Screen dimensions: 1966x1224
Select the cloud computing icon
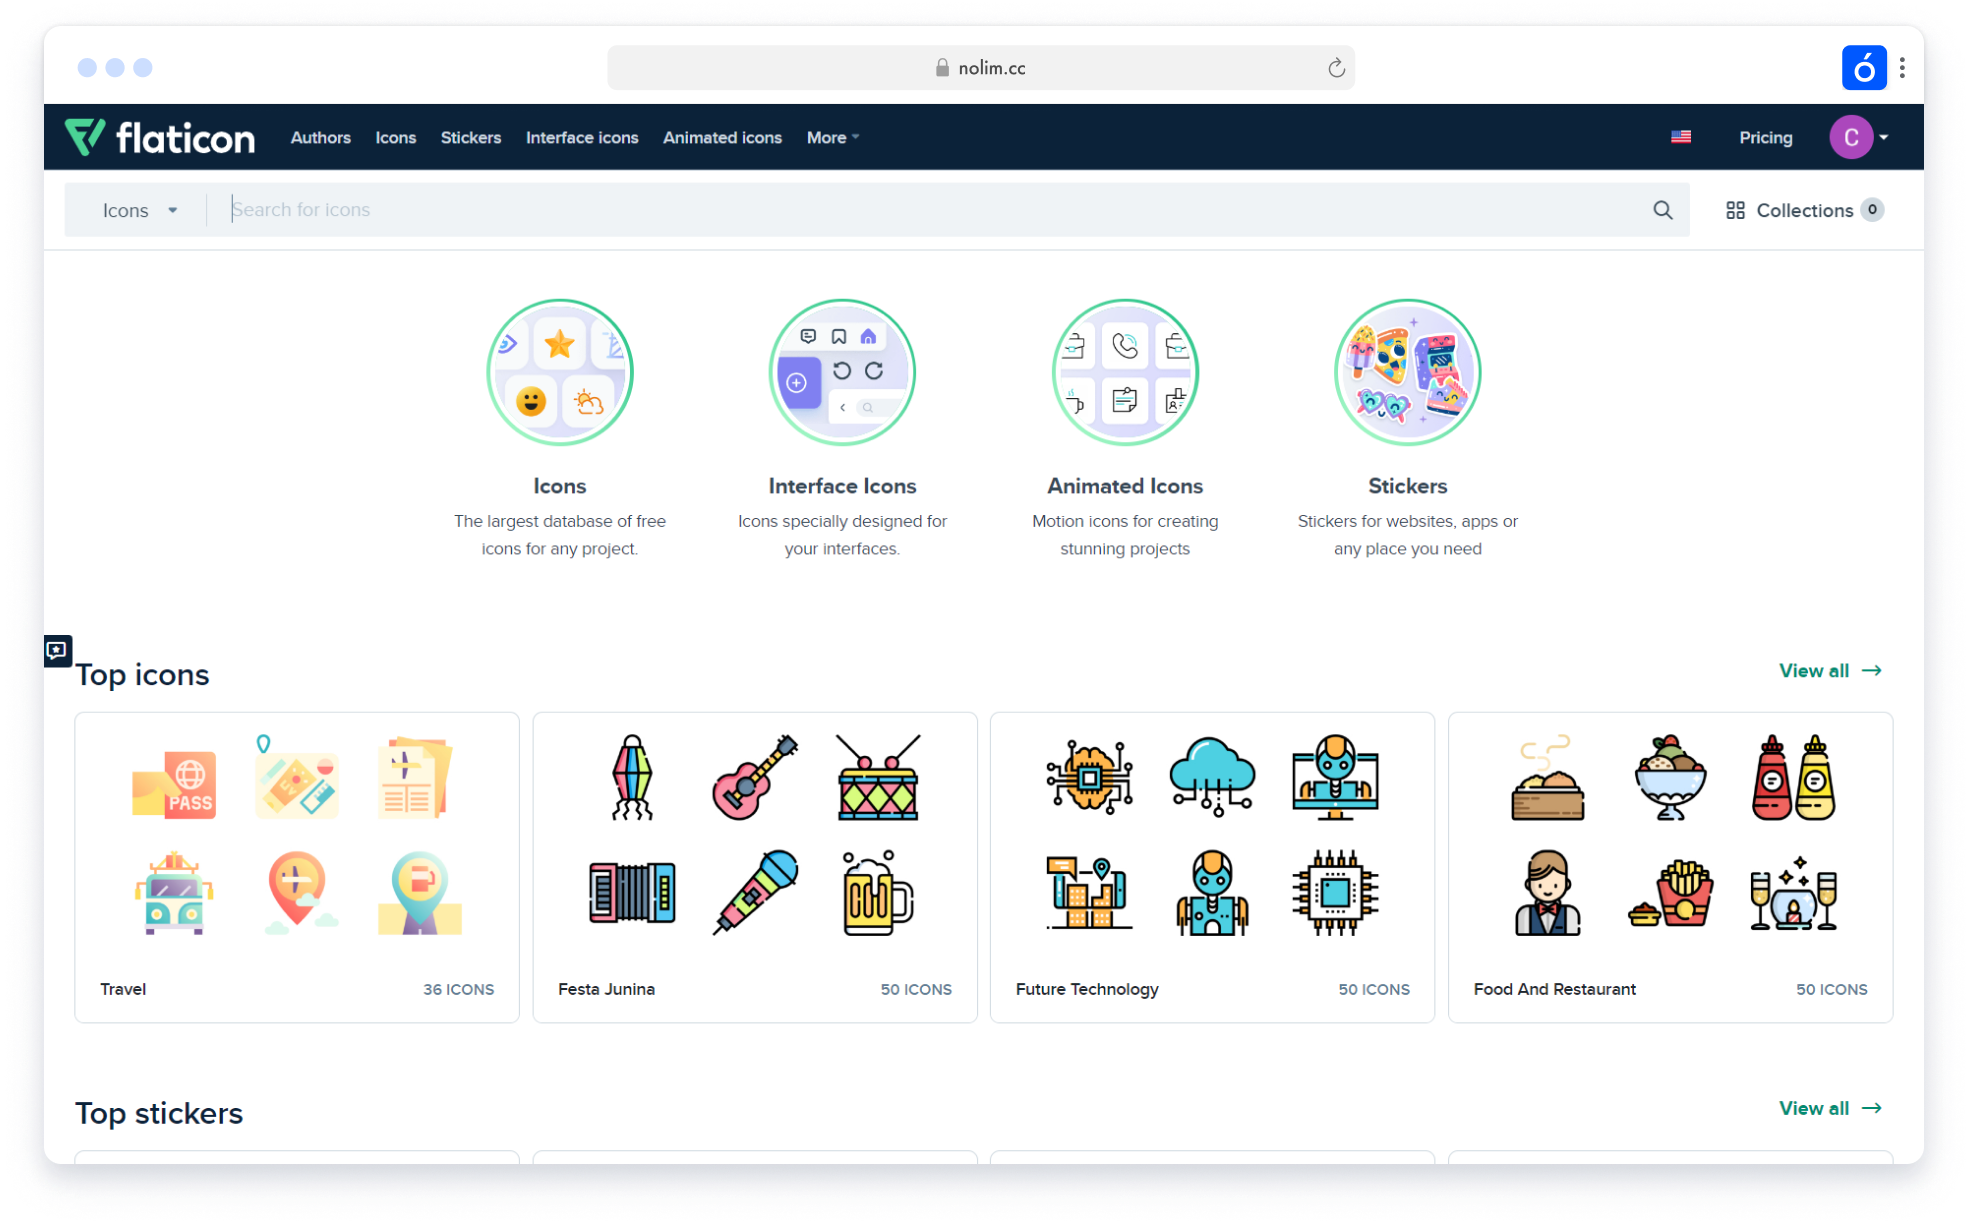click(x=1212, y=777)
